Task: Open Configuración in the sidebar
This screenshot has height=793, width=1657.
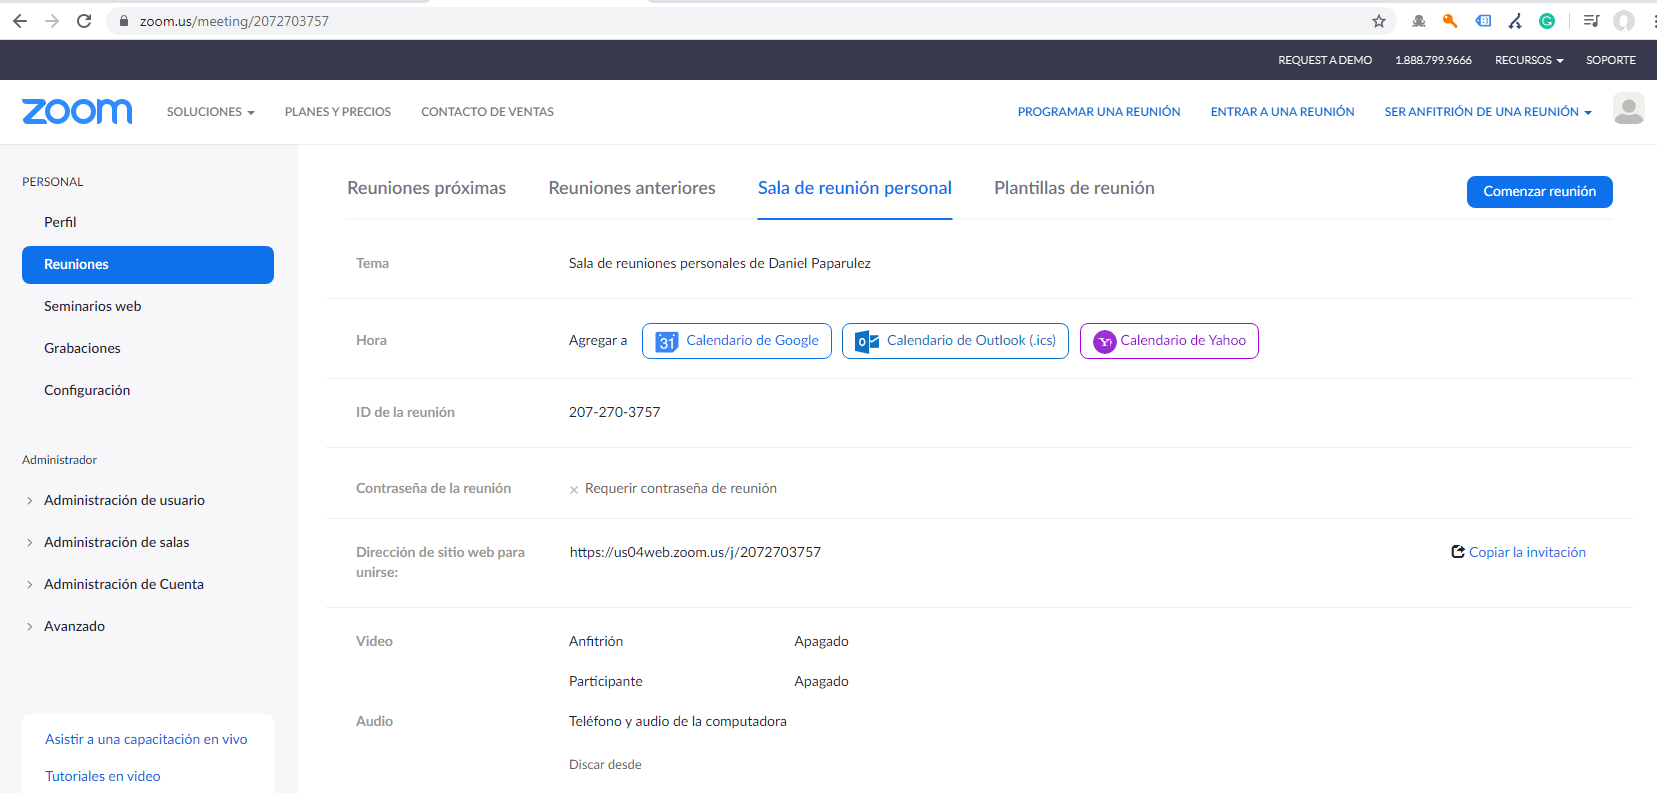Action: [x=87, y=390]
